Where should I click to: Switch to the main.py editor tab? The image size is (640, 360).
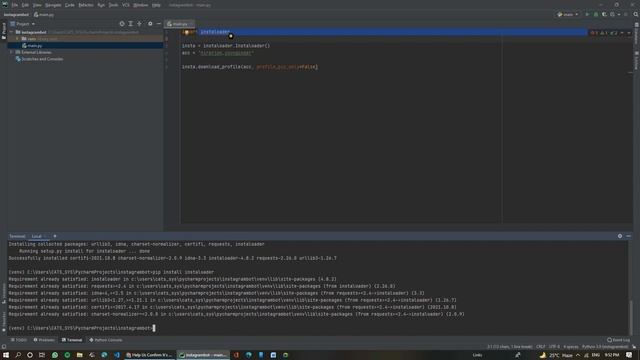pos(179,24)
